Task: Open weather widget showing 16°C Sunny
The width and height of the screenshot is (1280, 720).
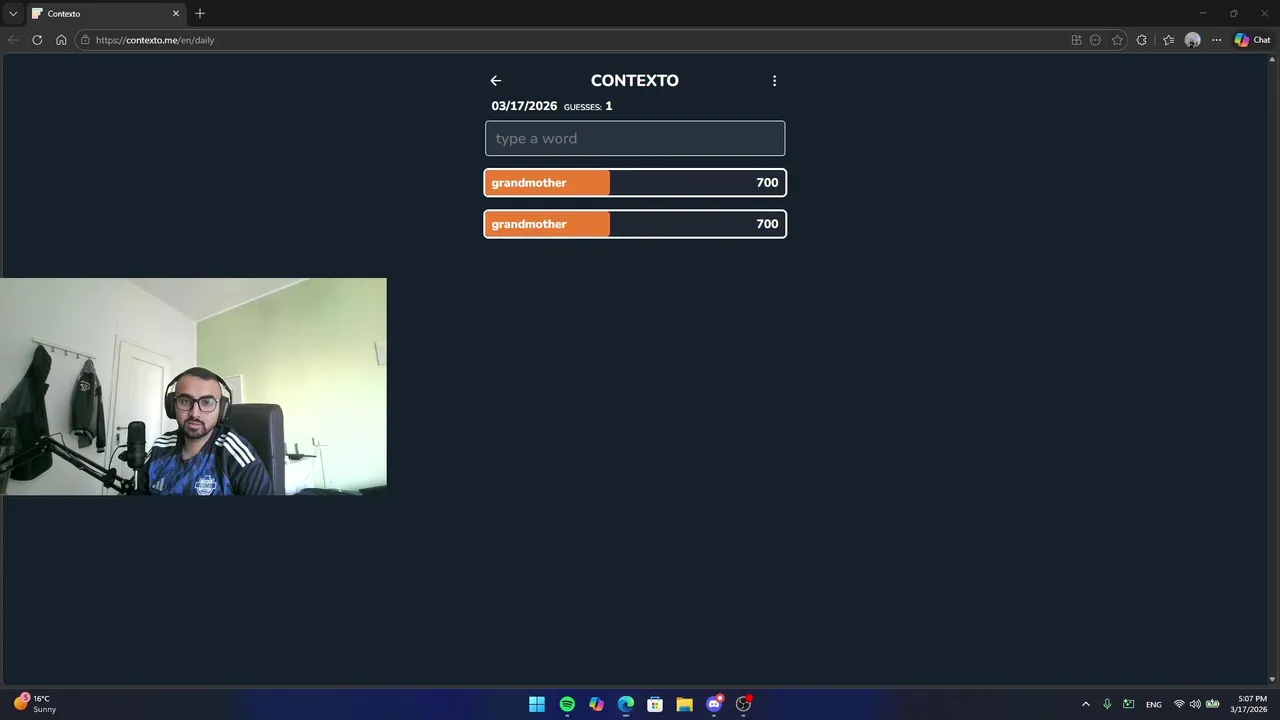Action: click(35, 704)
